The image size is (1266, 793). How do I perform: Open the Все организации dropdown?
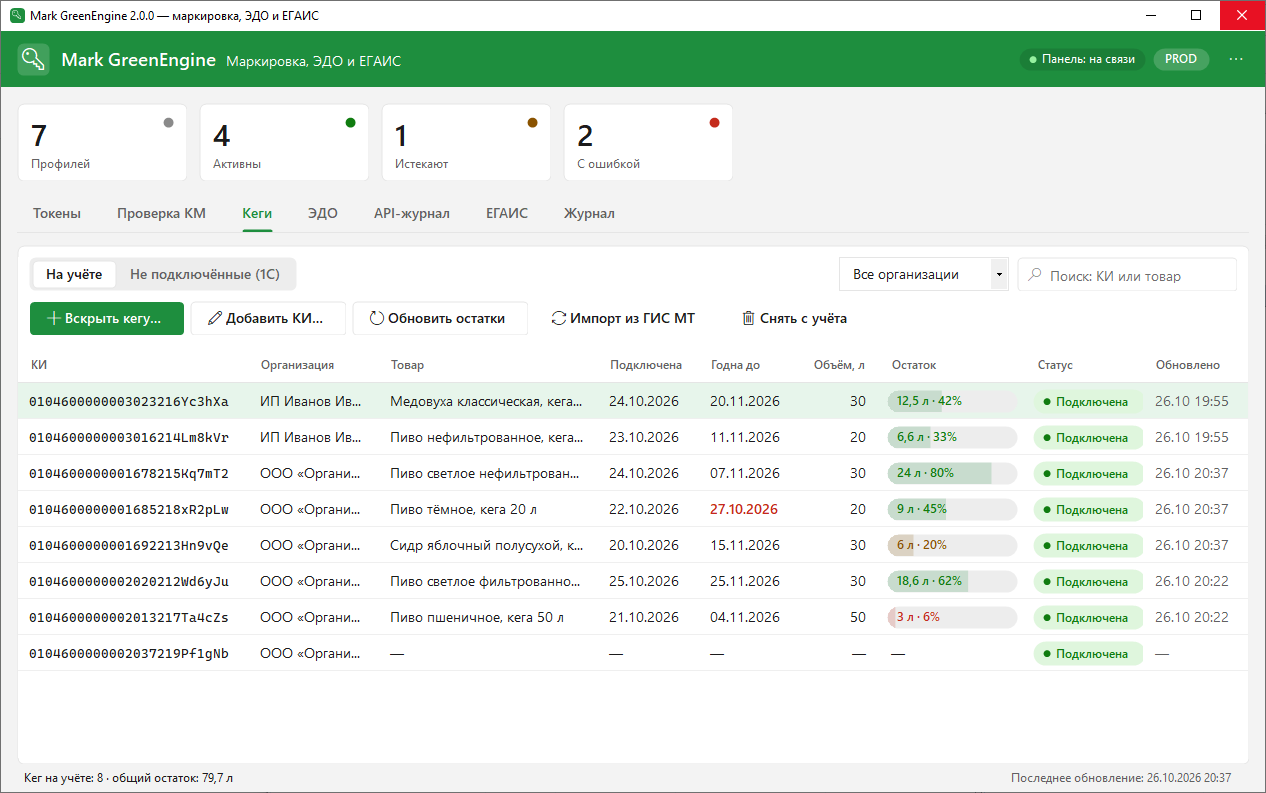pos(923,275)
